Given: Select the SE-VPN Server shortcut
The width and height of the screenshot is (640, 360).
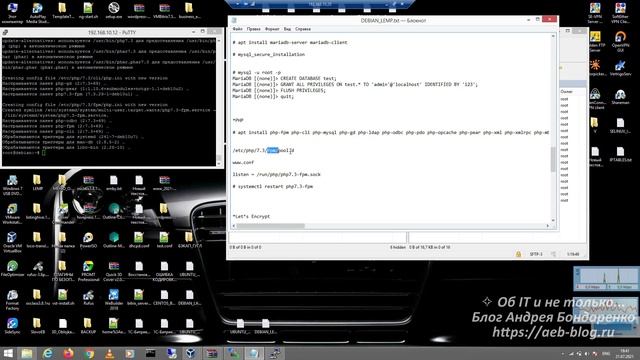Looking at the screenshot, I should [595, 13].
